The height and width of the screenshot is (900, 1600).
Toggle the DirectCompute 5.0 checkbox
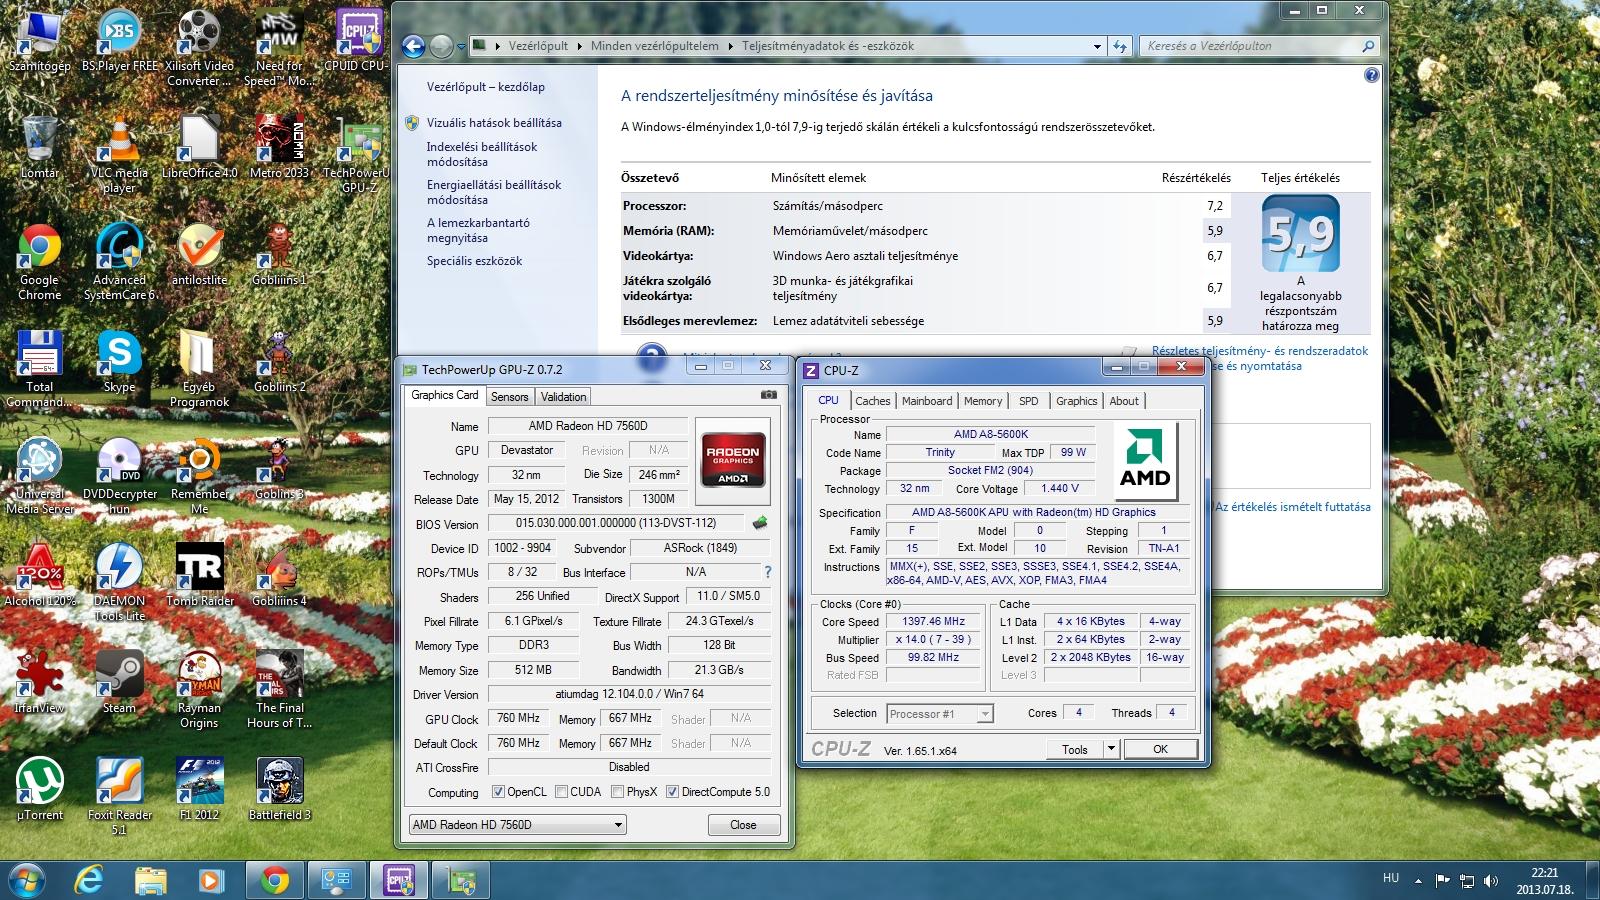[672, 792]
